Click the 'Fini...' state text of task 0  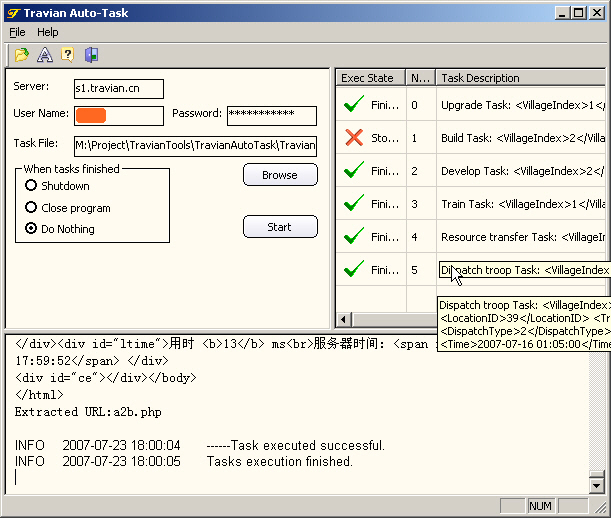(385, 105)
